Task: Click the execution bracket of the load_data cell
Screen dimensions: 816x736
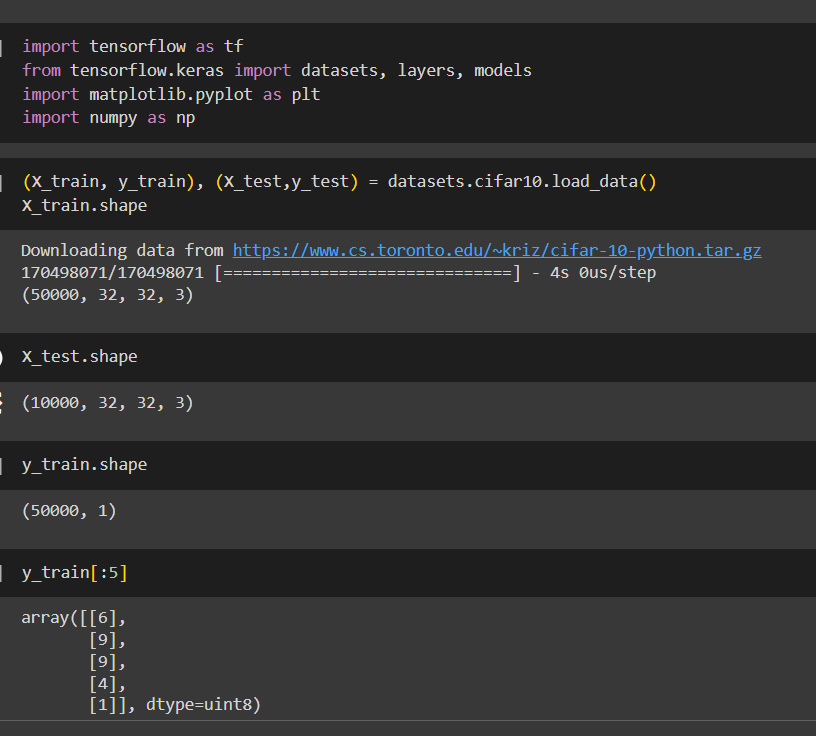Action: (2, 182)
